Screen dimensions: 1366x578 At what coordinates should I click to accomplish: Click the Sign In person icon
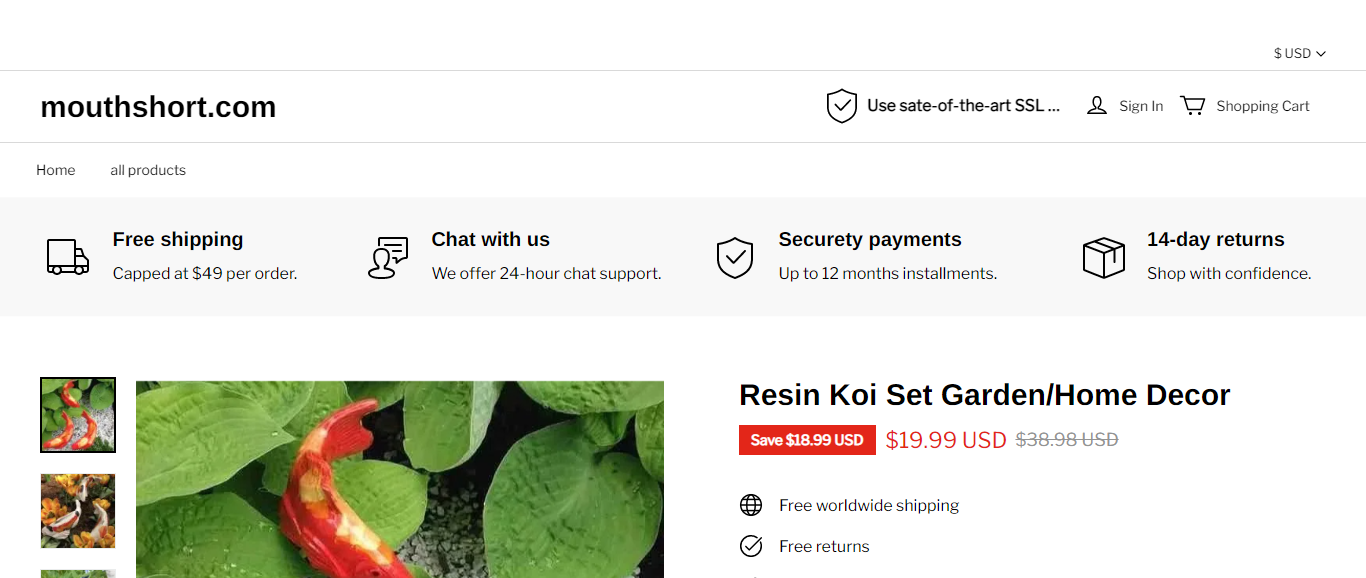point(1097,106)
